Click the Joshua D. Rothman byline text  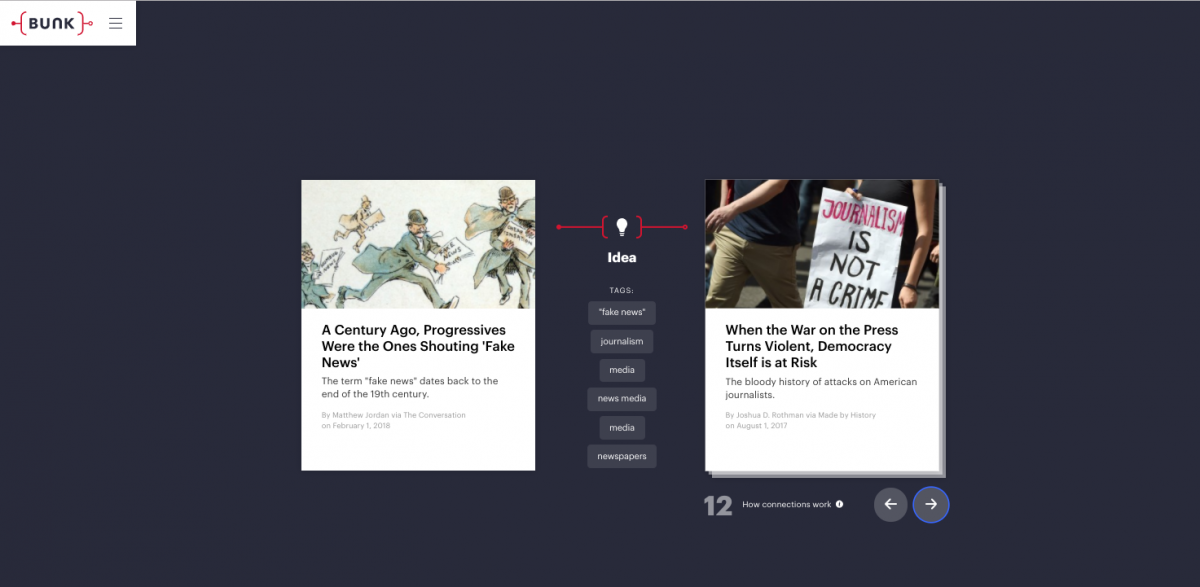coord(800,414)
